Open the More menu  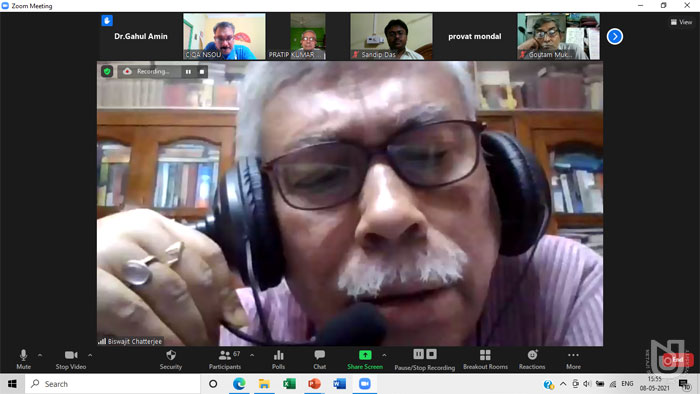(573, 360)
